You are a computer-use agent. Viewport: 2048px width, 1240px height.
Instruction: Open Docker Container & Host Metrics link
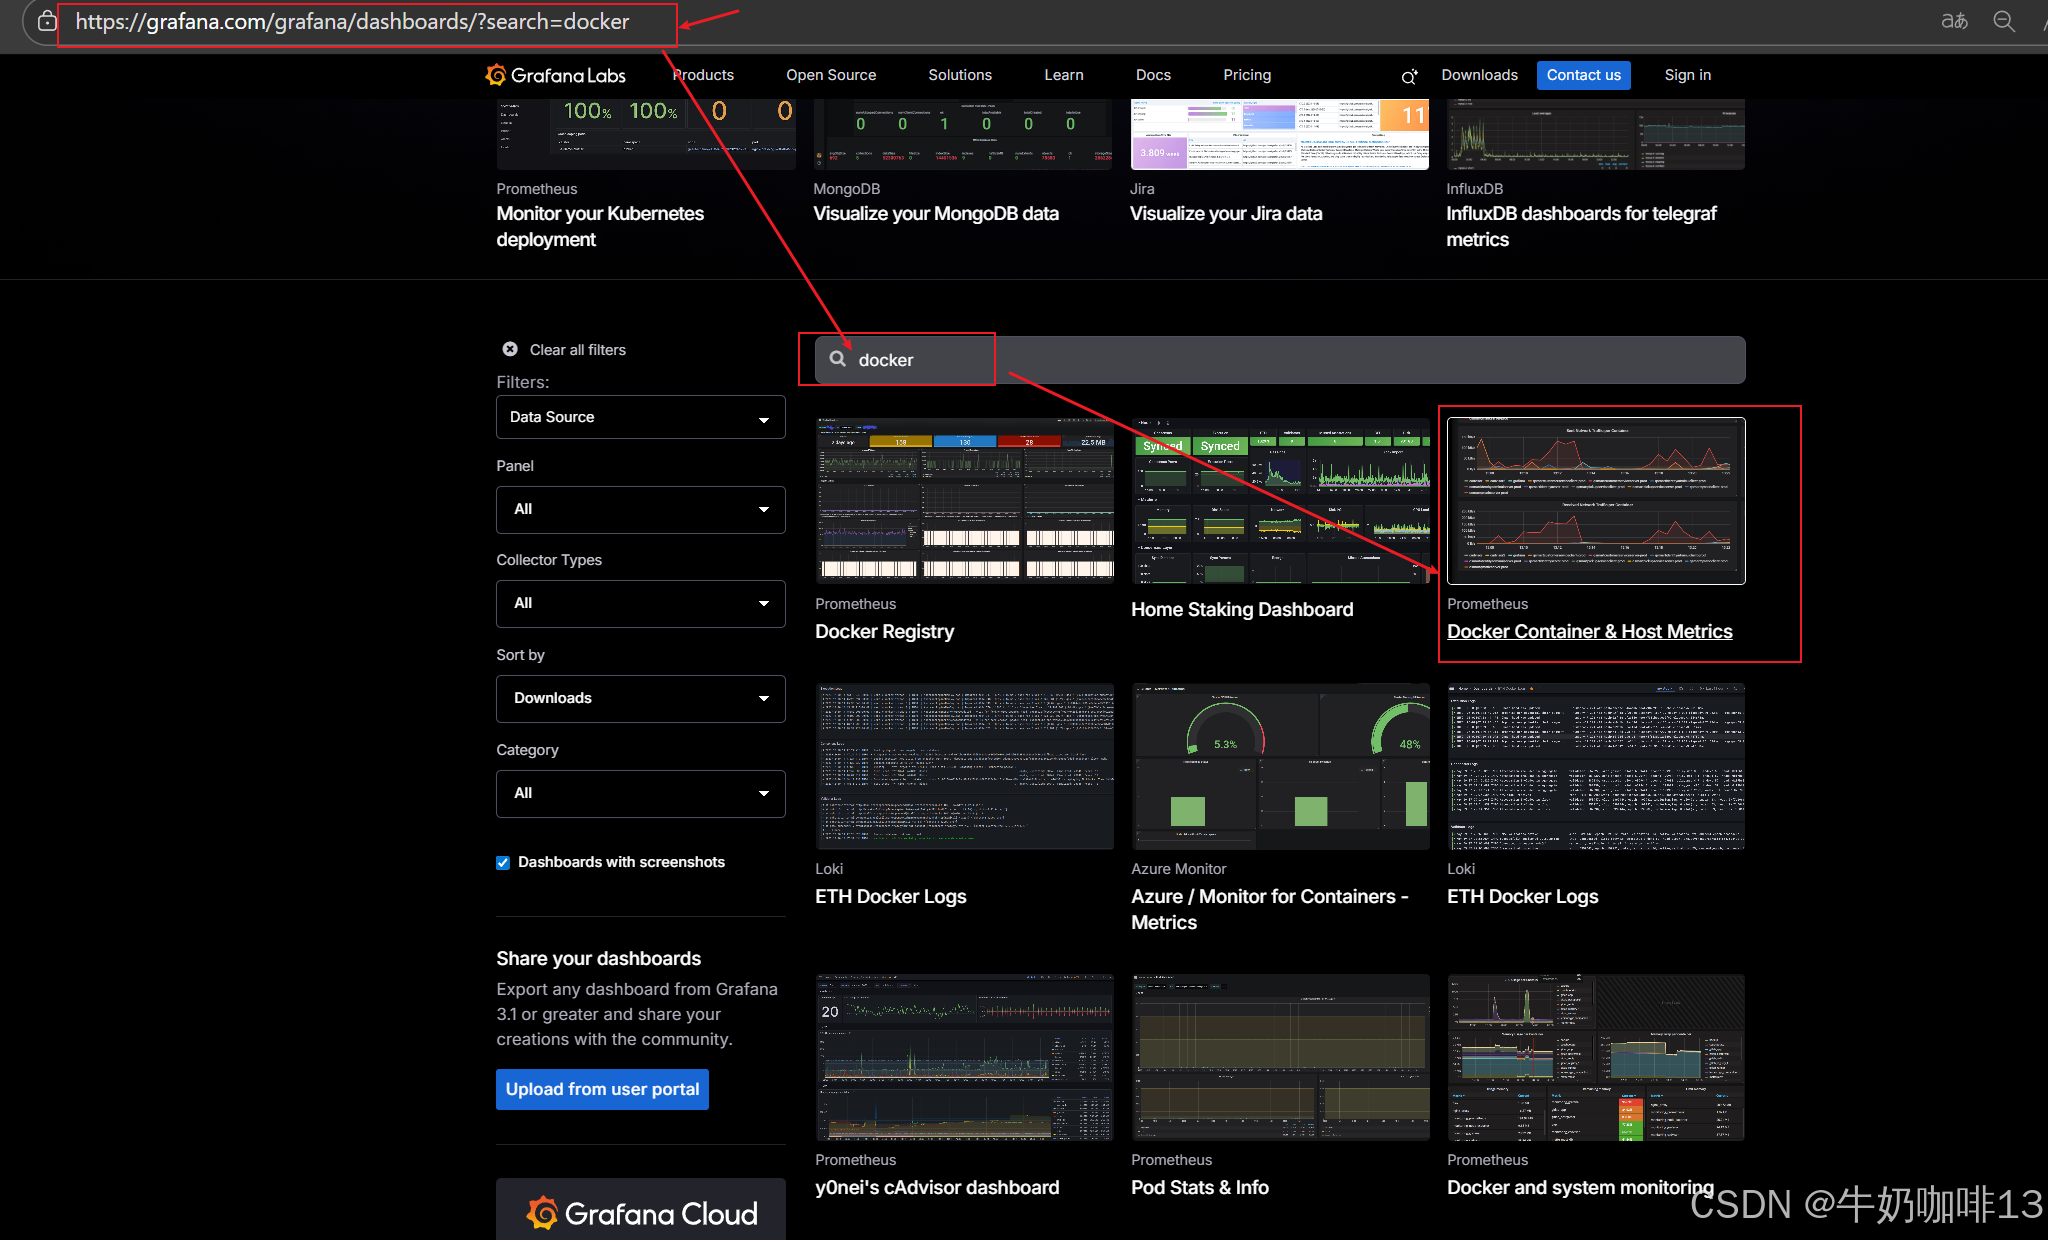coord(1589,631)
